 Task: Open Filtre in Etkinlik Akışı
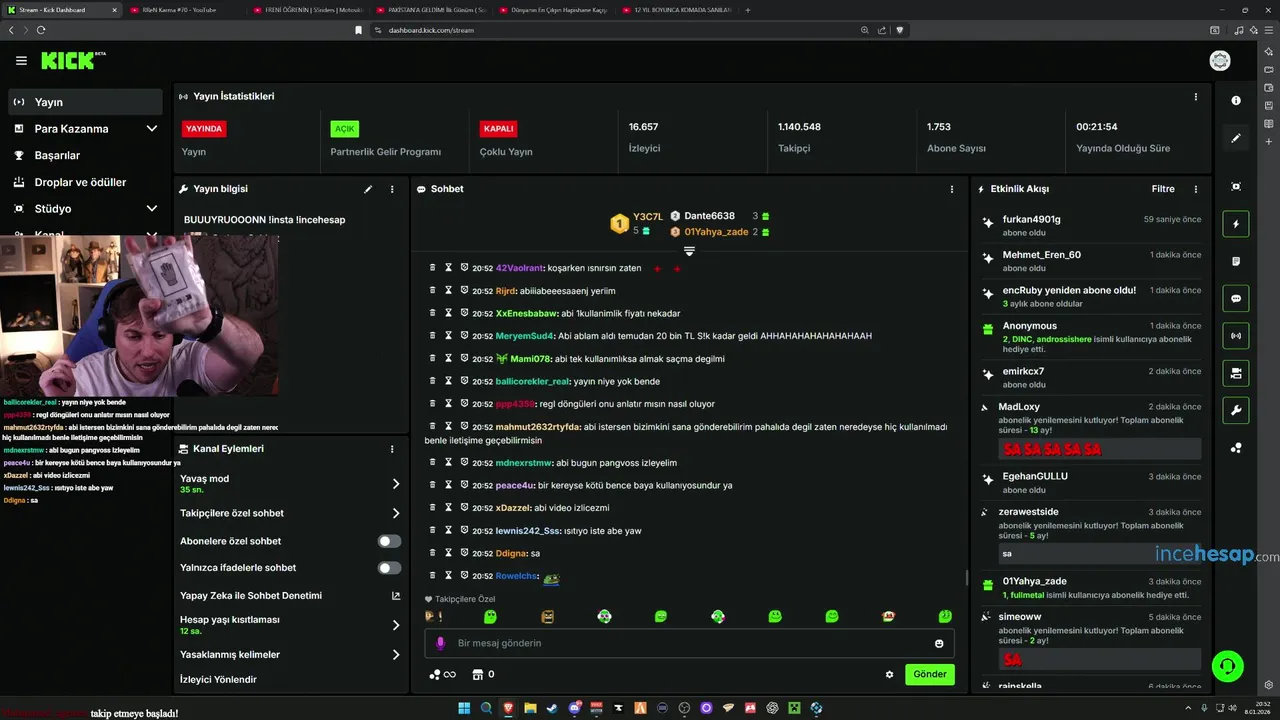coord(1163,189)
